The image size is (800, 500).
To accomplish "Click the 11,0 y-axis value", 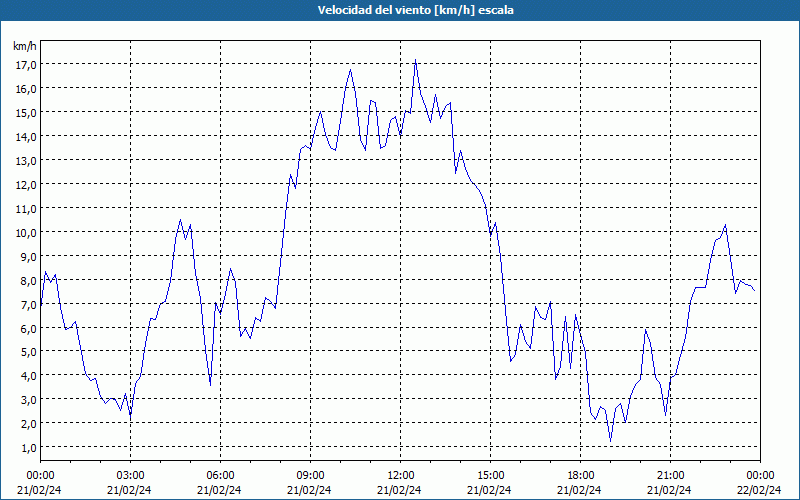I will click(26, 209).
